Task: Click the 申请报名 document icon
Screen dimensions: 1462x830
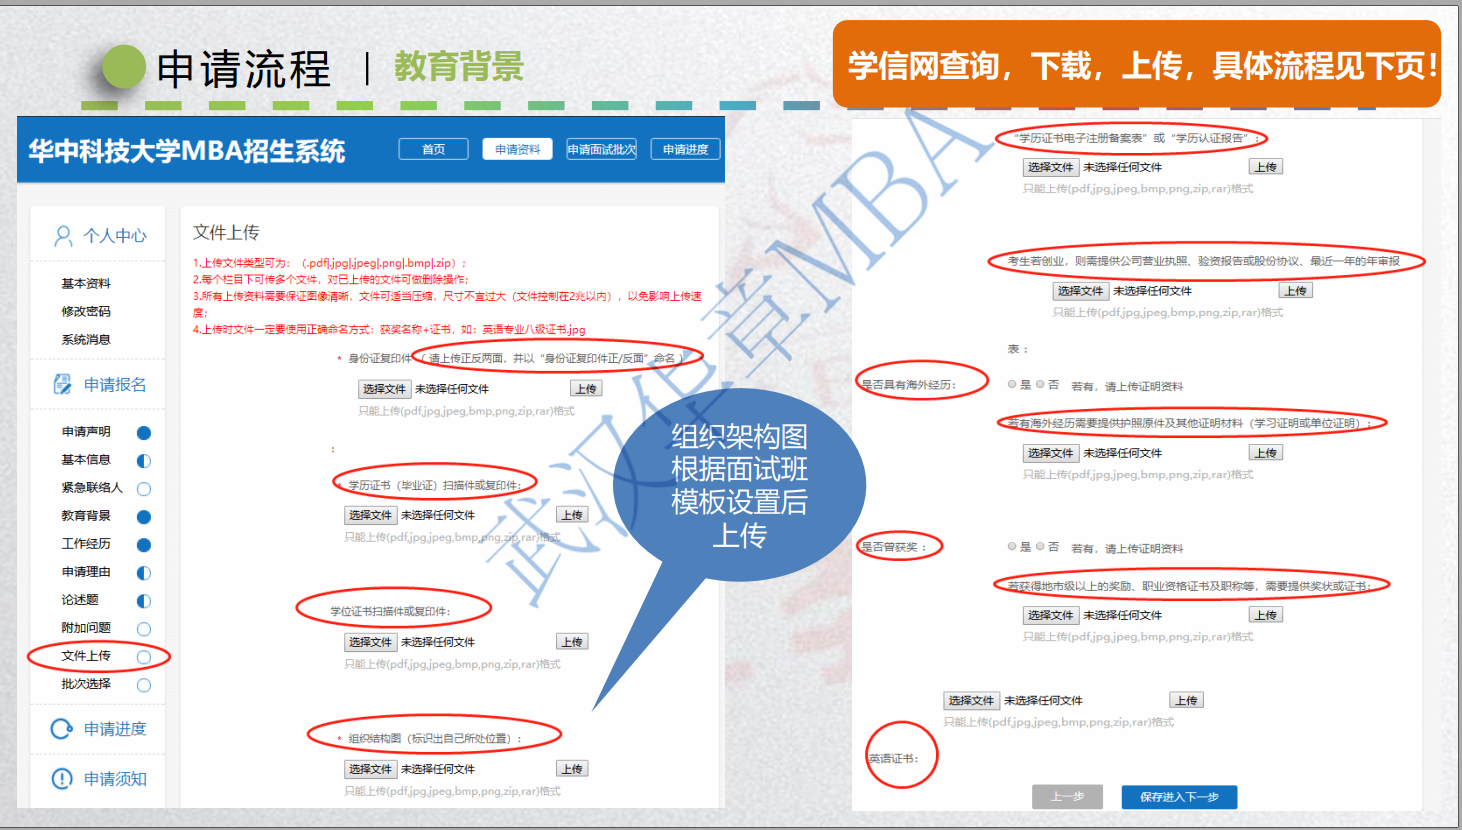Action: click(62, 384)
